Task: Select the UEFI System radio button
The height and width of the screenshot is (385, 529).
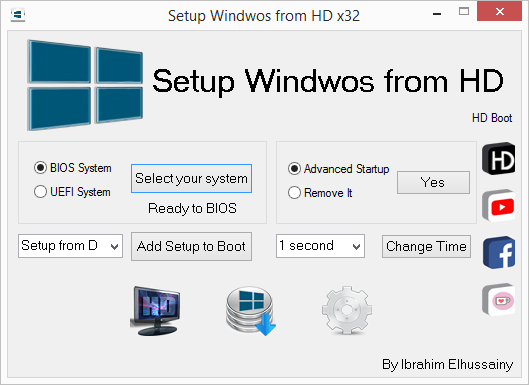Action: tap(72, 192)
